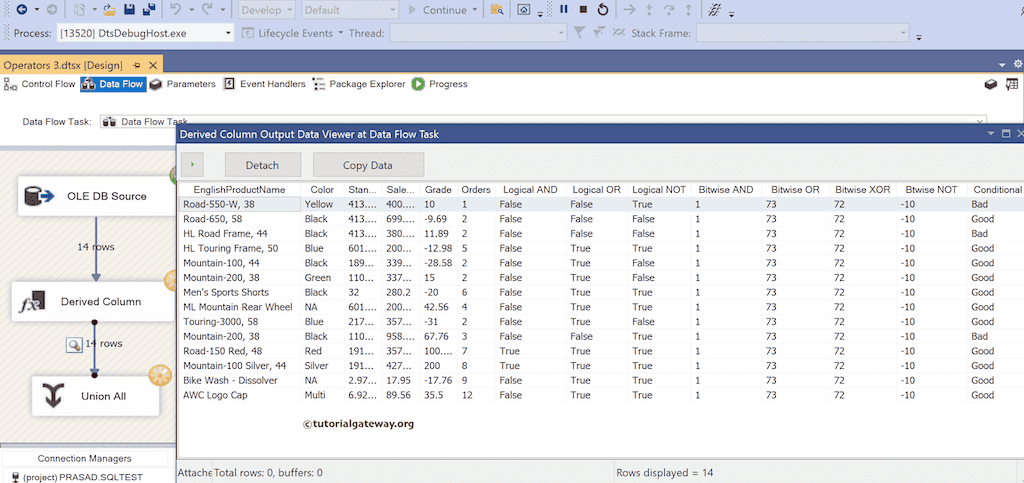Click the data viewer magnifier on data path
Viewport: 1024px width, 483px height.
(74, 344)
